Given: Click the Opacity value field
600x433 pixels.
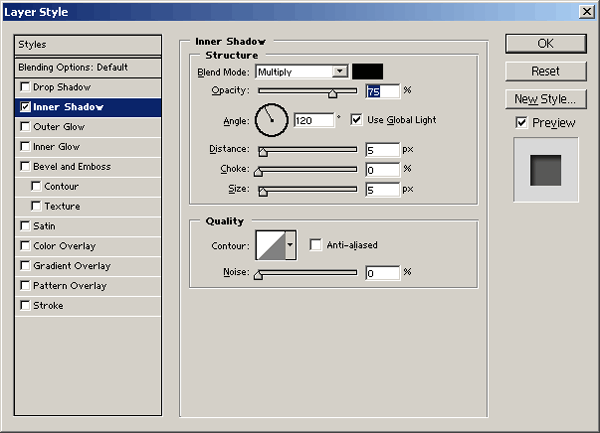Looking at the screenshot, I should (x=383, y=91).
